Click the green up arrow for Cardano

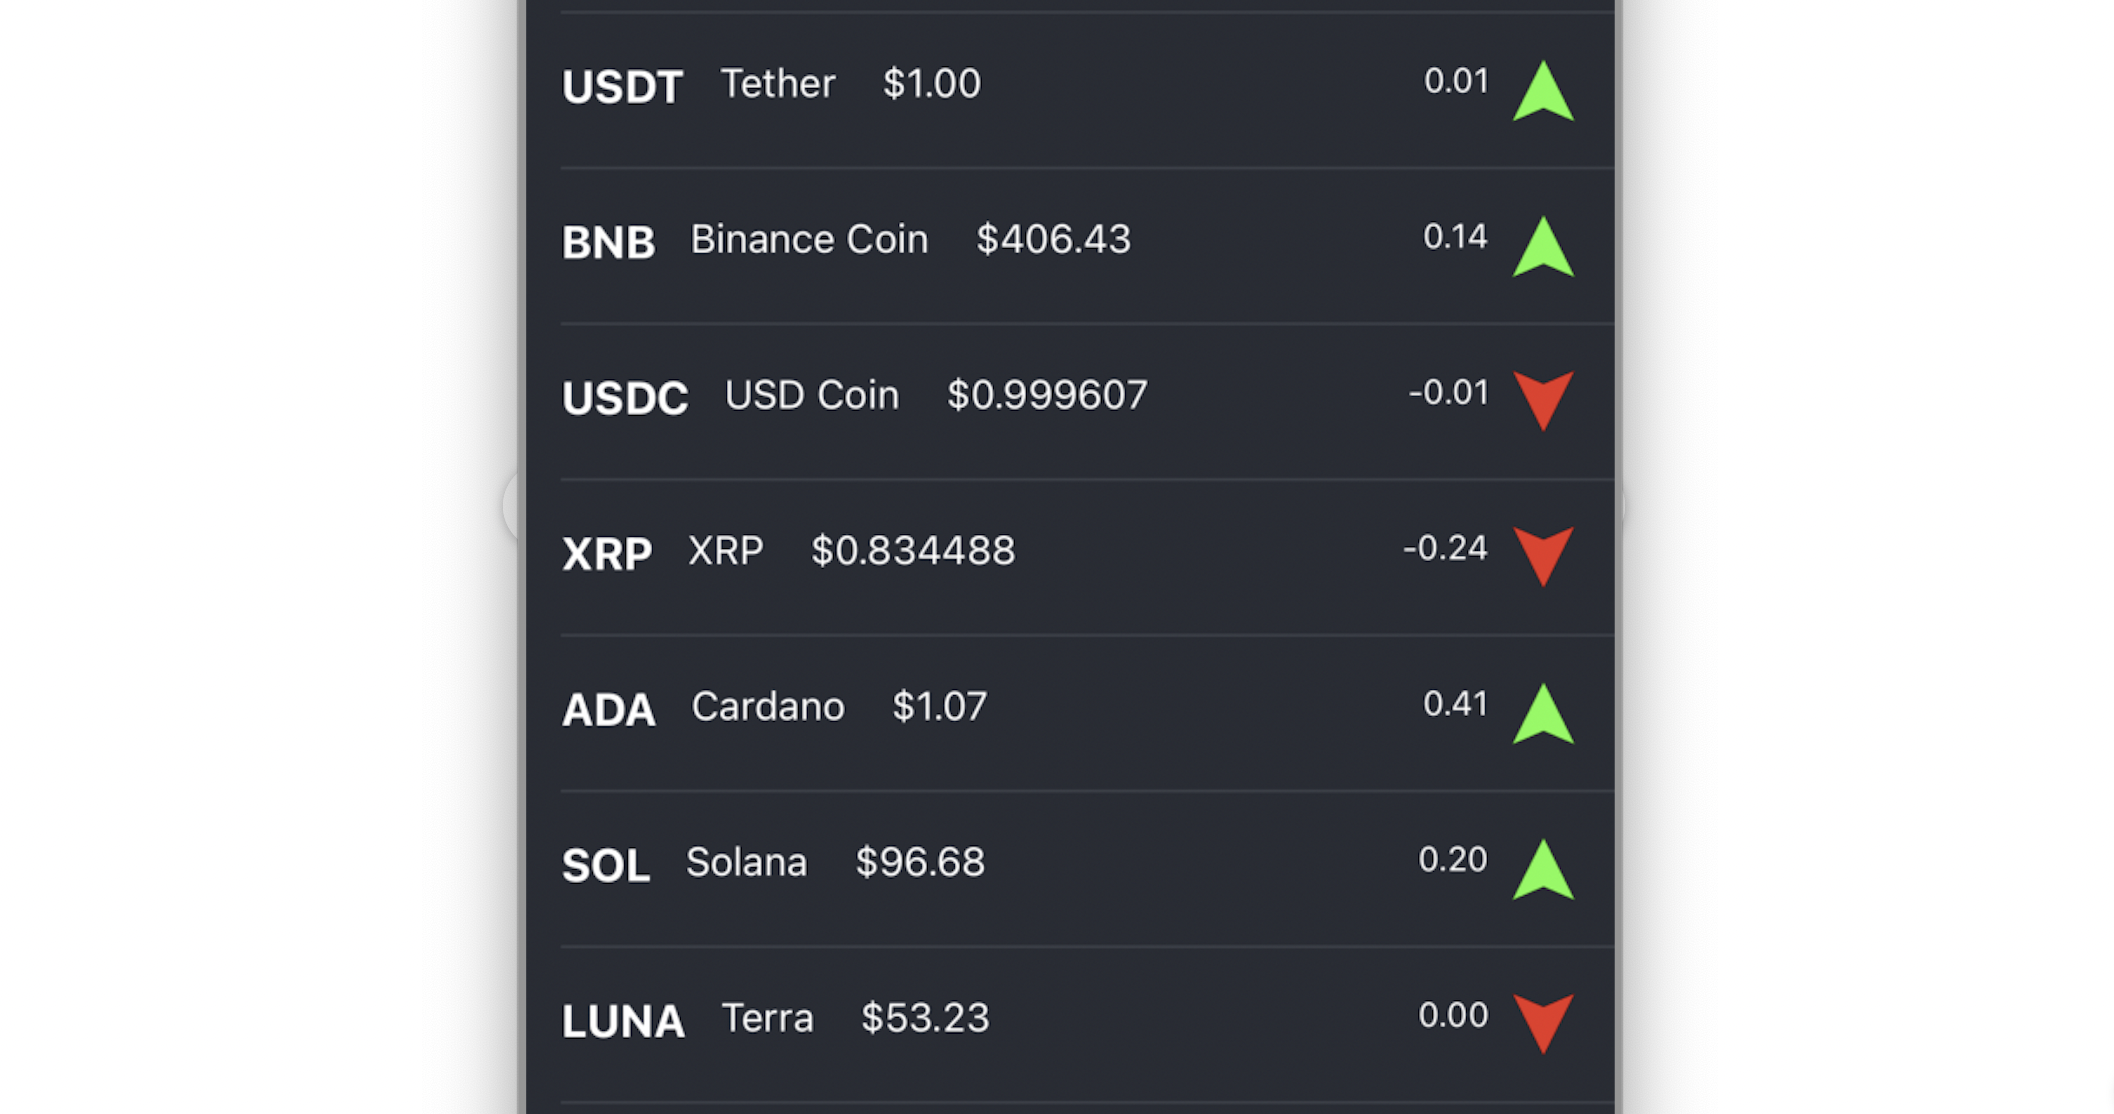pyautogui.click(x=1543, y=714)
